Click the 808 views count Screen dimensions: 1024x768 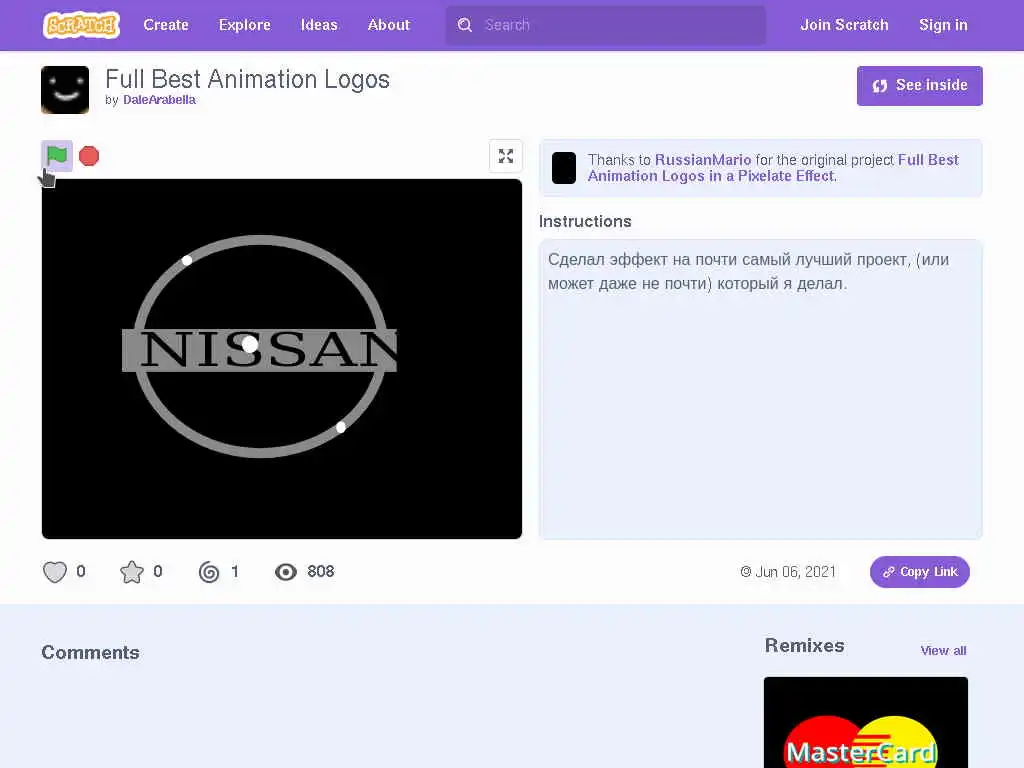click(321, 572)
